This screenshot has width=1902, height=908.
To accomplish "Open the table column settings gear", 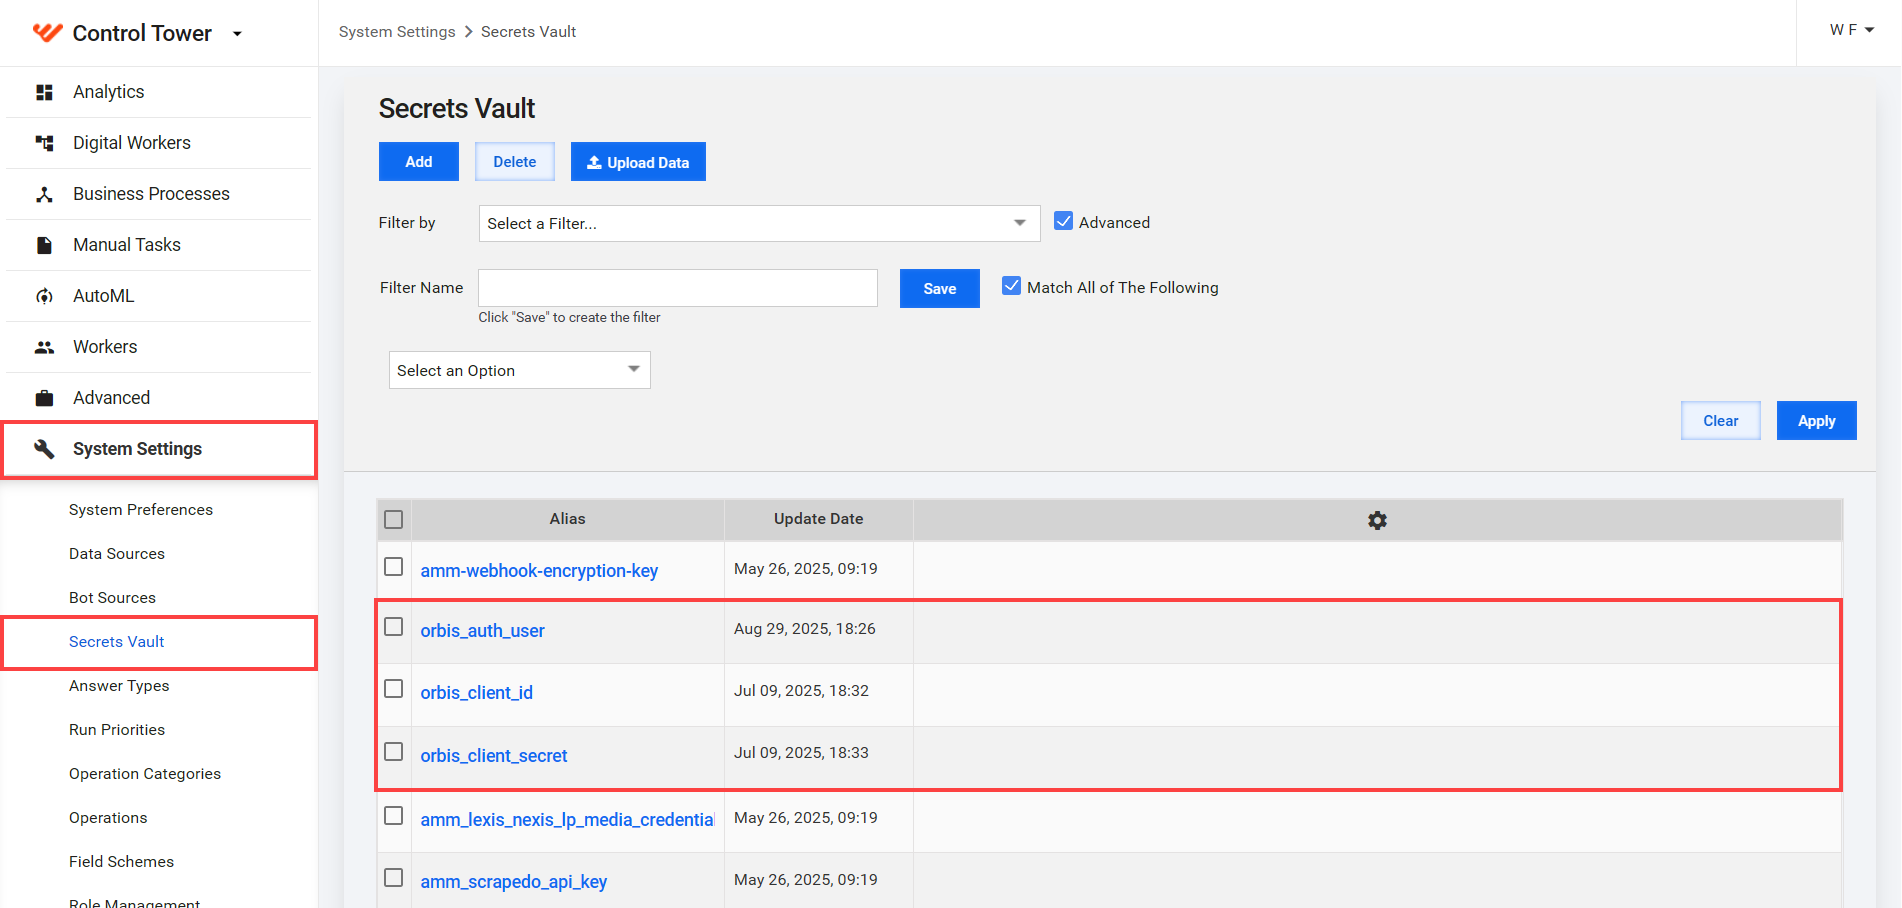I will click(x=1377, y=520).
